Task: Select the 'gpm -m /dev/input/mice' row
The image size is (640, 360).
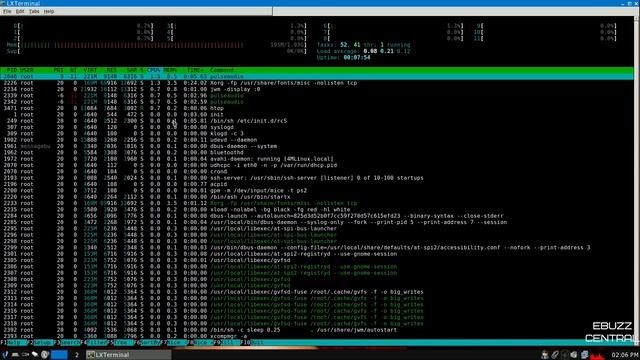Action: [x=317, y=191]
